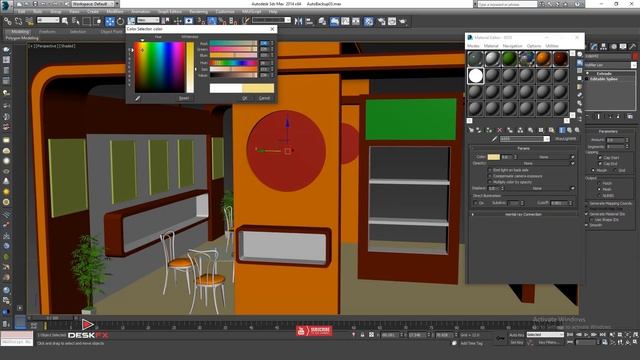This screenshot has width=640, height=360.
Task: Click the red object color swatch in command panel
Action: [635, 56]
